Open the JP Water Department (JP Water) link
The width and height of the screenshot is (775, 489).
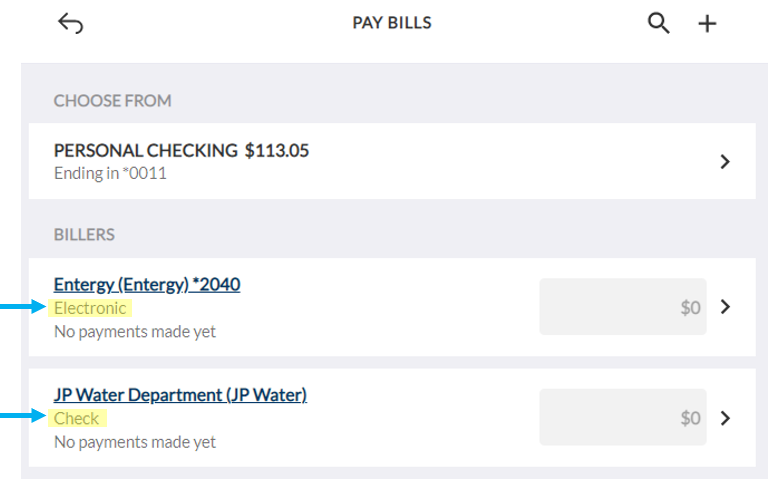[x=180, y=395]
